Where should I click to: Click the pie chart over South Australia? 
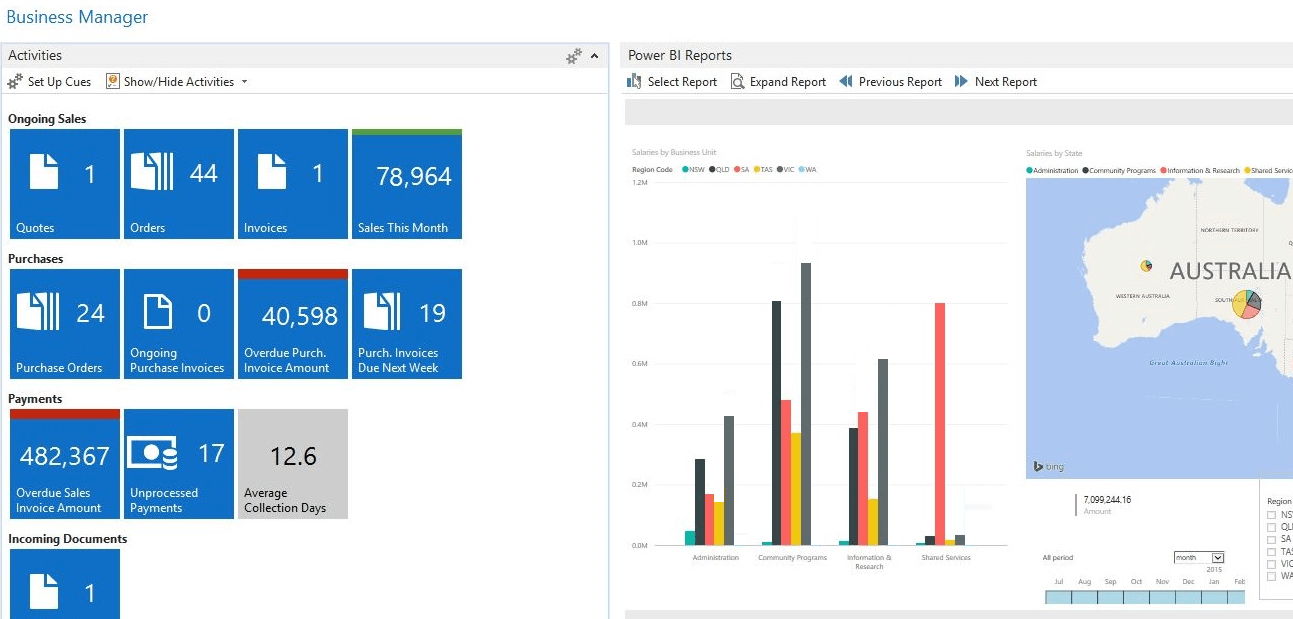point(1246,304)
